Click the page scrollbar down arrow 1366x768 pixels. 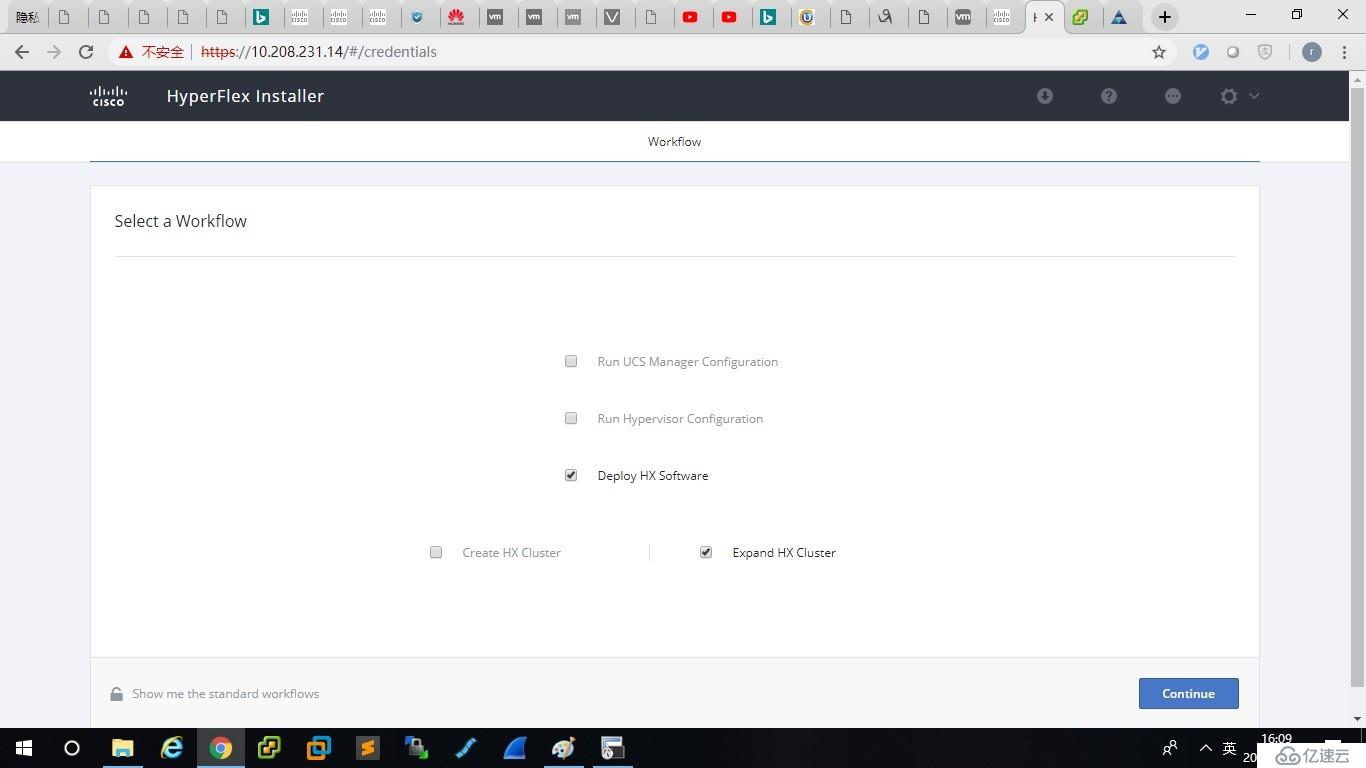tap(1357, 719)
